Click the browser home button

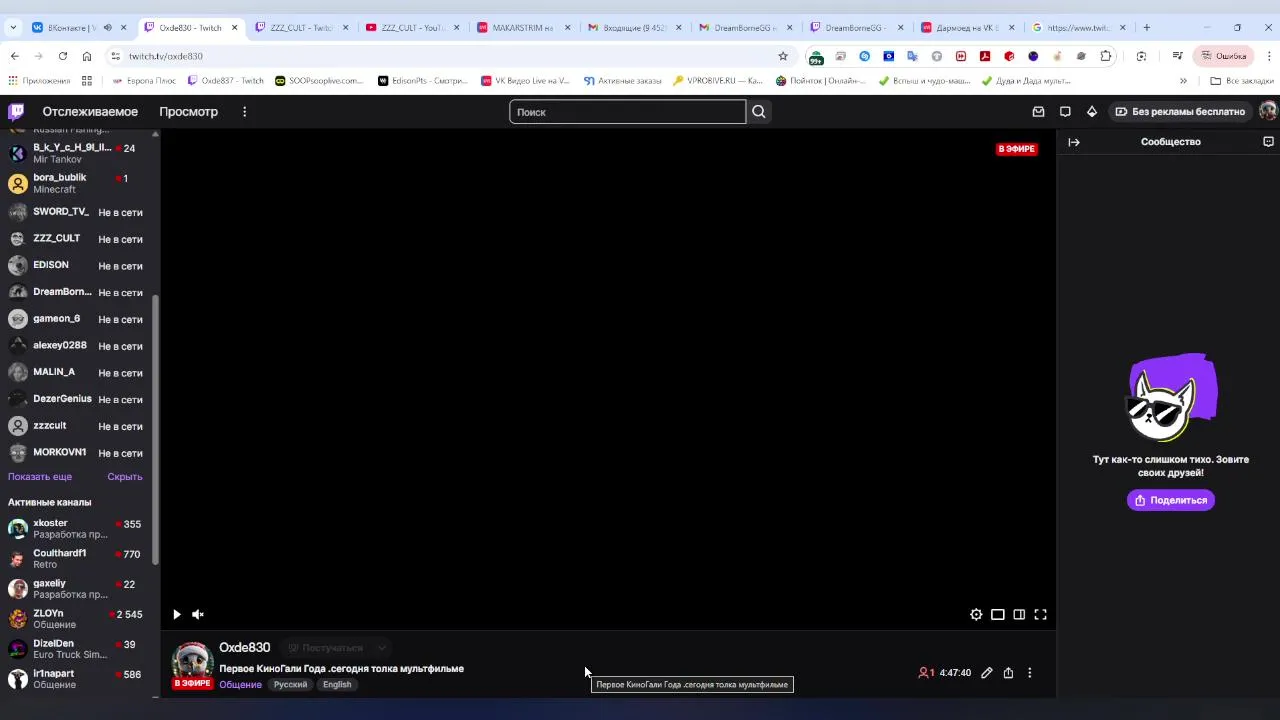click(87, 56)
